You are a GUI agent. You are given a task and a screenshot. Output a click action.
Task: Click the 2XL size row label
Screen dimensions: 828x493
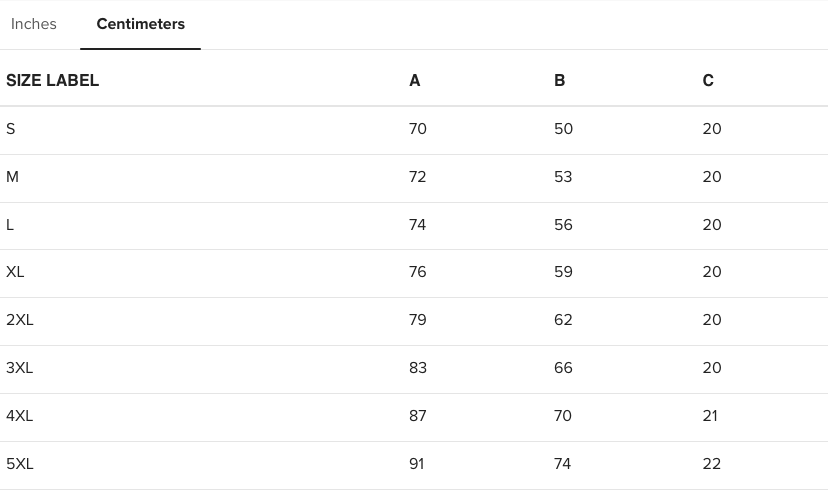pyautogui.click(x=20, y=320)
